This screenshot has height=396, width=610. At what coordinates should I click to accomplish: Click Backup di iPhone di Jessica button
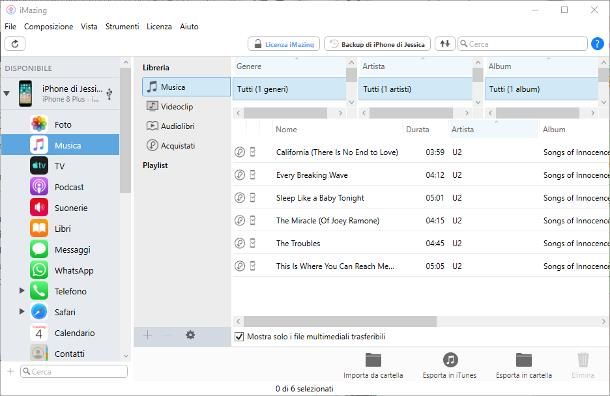click(377, 44)
